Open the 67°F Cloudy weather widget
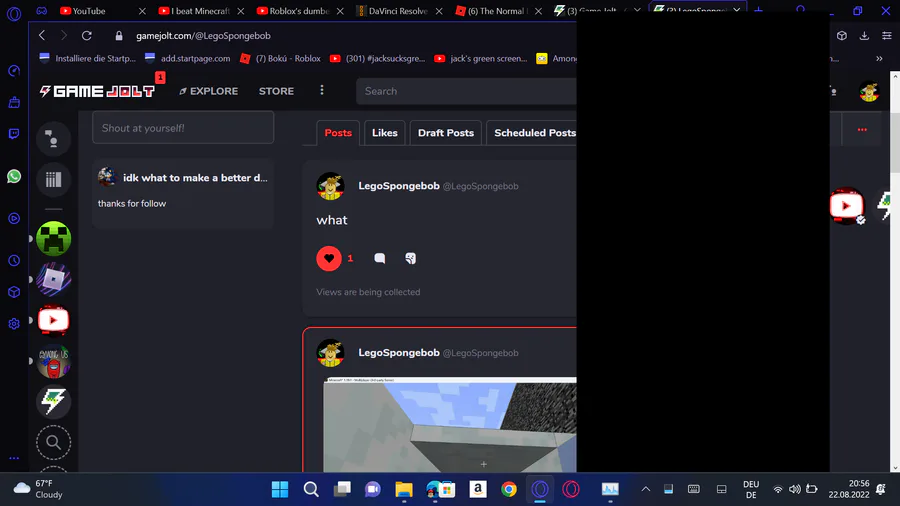Viewport: 900px width, 506px height. pos(37,489)
